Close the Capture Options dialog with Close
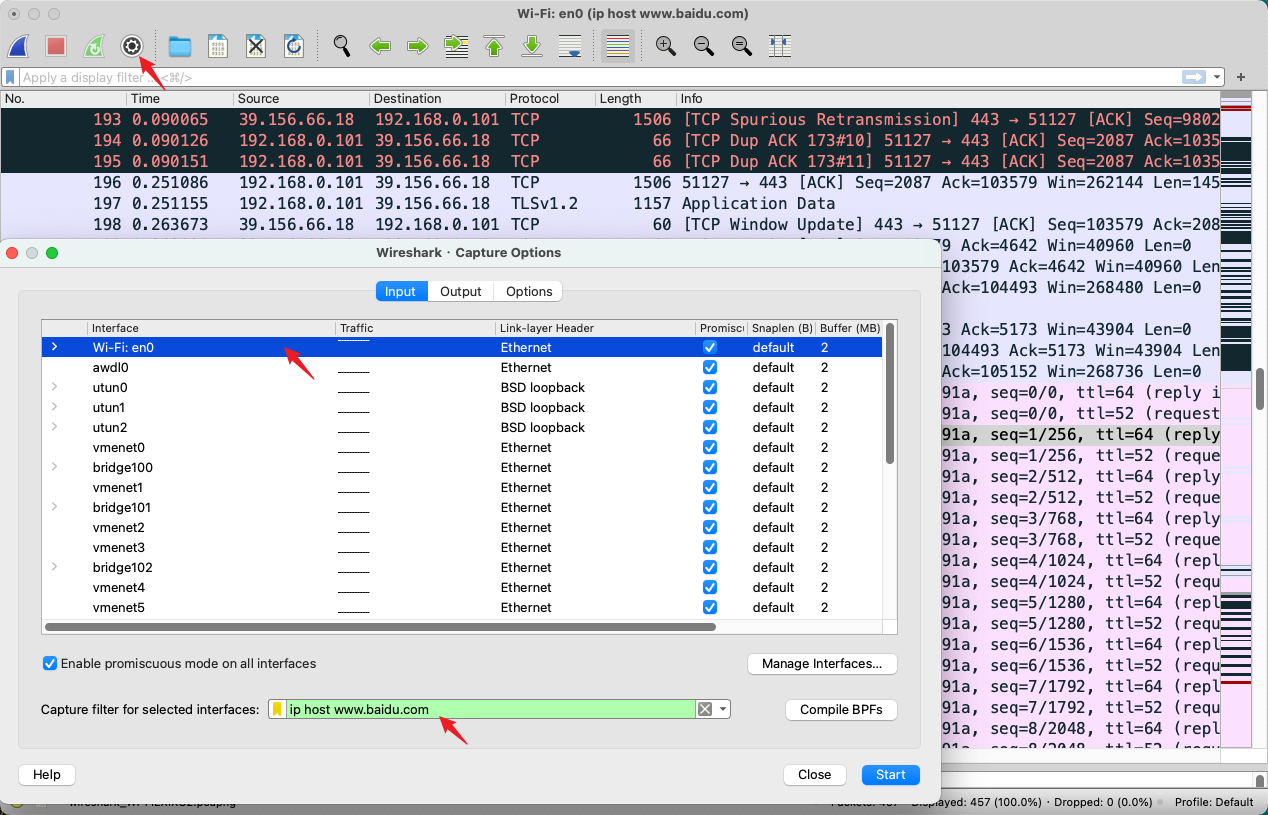The width and height of the screenshot is (1268, 815). (815, 774)
